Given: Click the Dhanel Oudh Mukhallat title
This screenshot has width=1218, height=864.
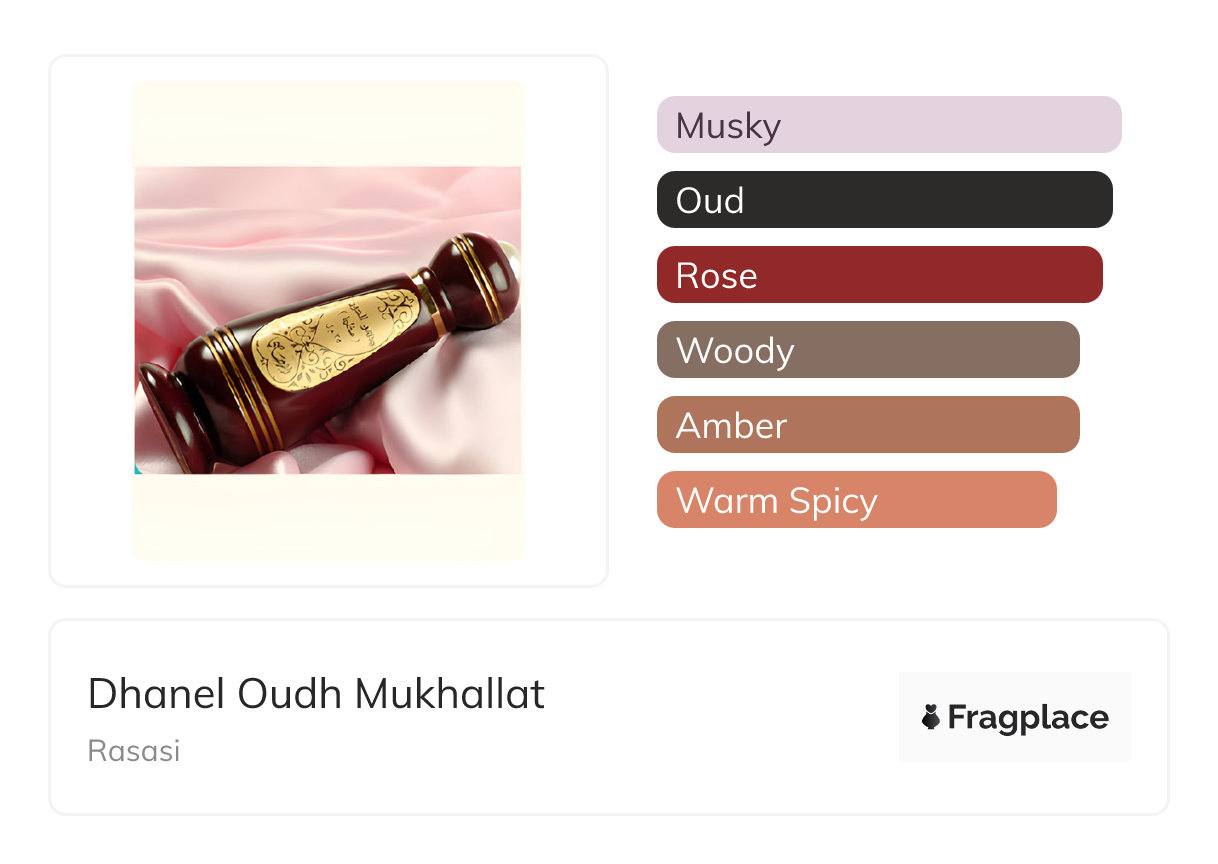Looking at the screenshot, I should pos(316,694).
